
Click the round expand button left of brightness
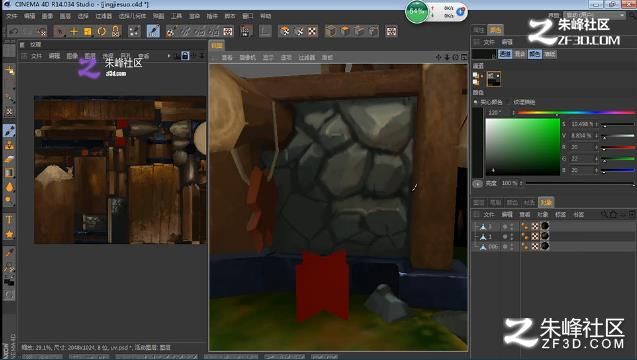tap(477, 183)
